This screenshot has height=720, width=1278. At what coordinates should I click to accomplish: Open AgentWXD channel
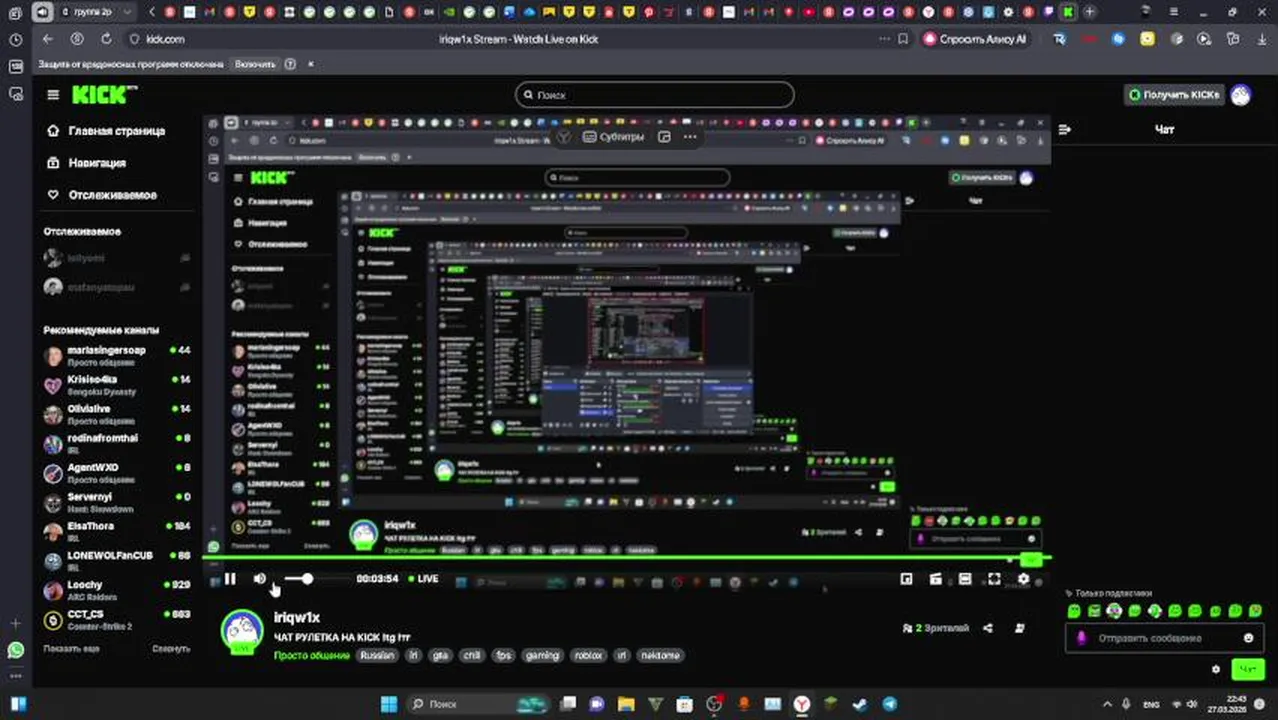117,473
